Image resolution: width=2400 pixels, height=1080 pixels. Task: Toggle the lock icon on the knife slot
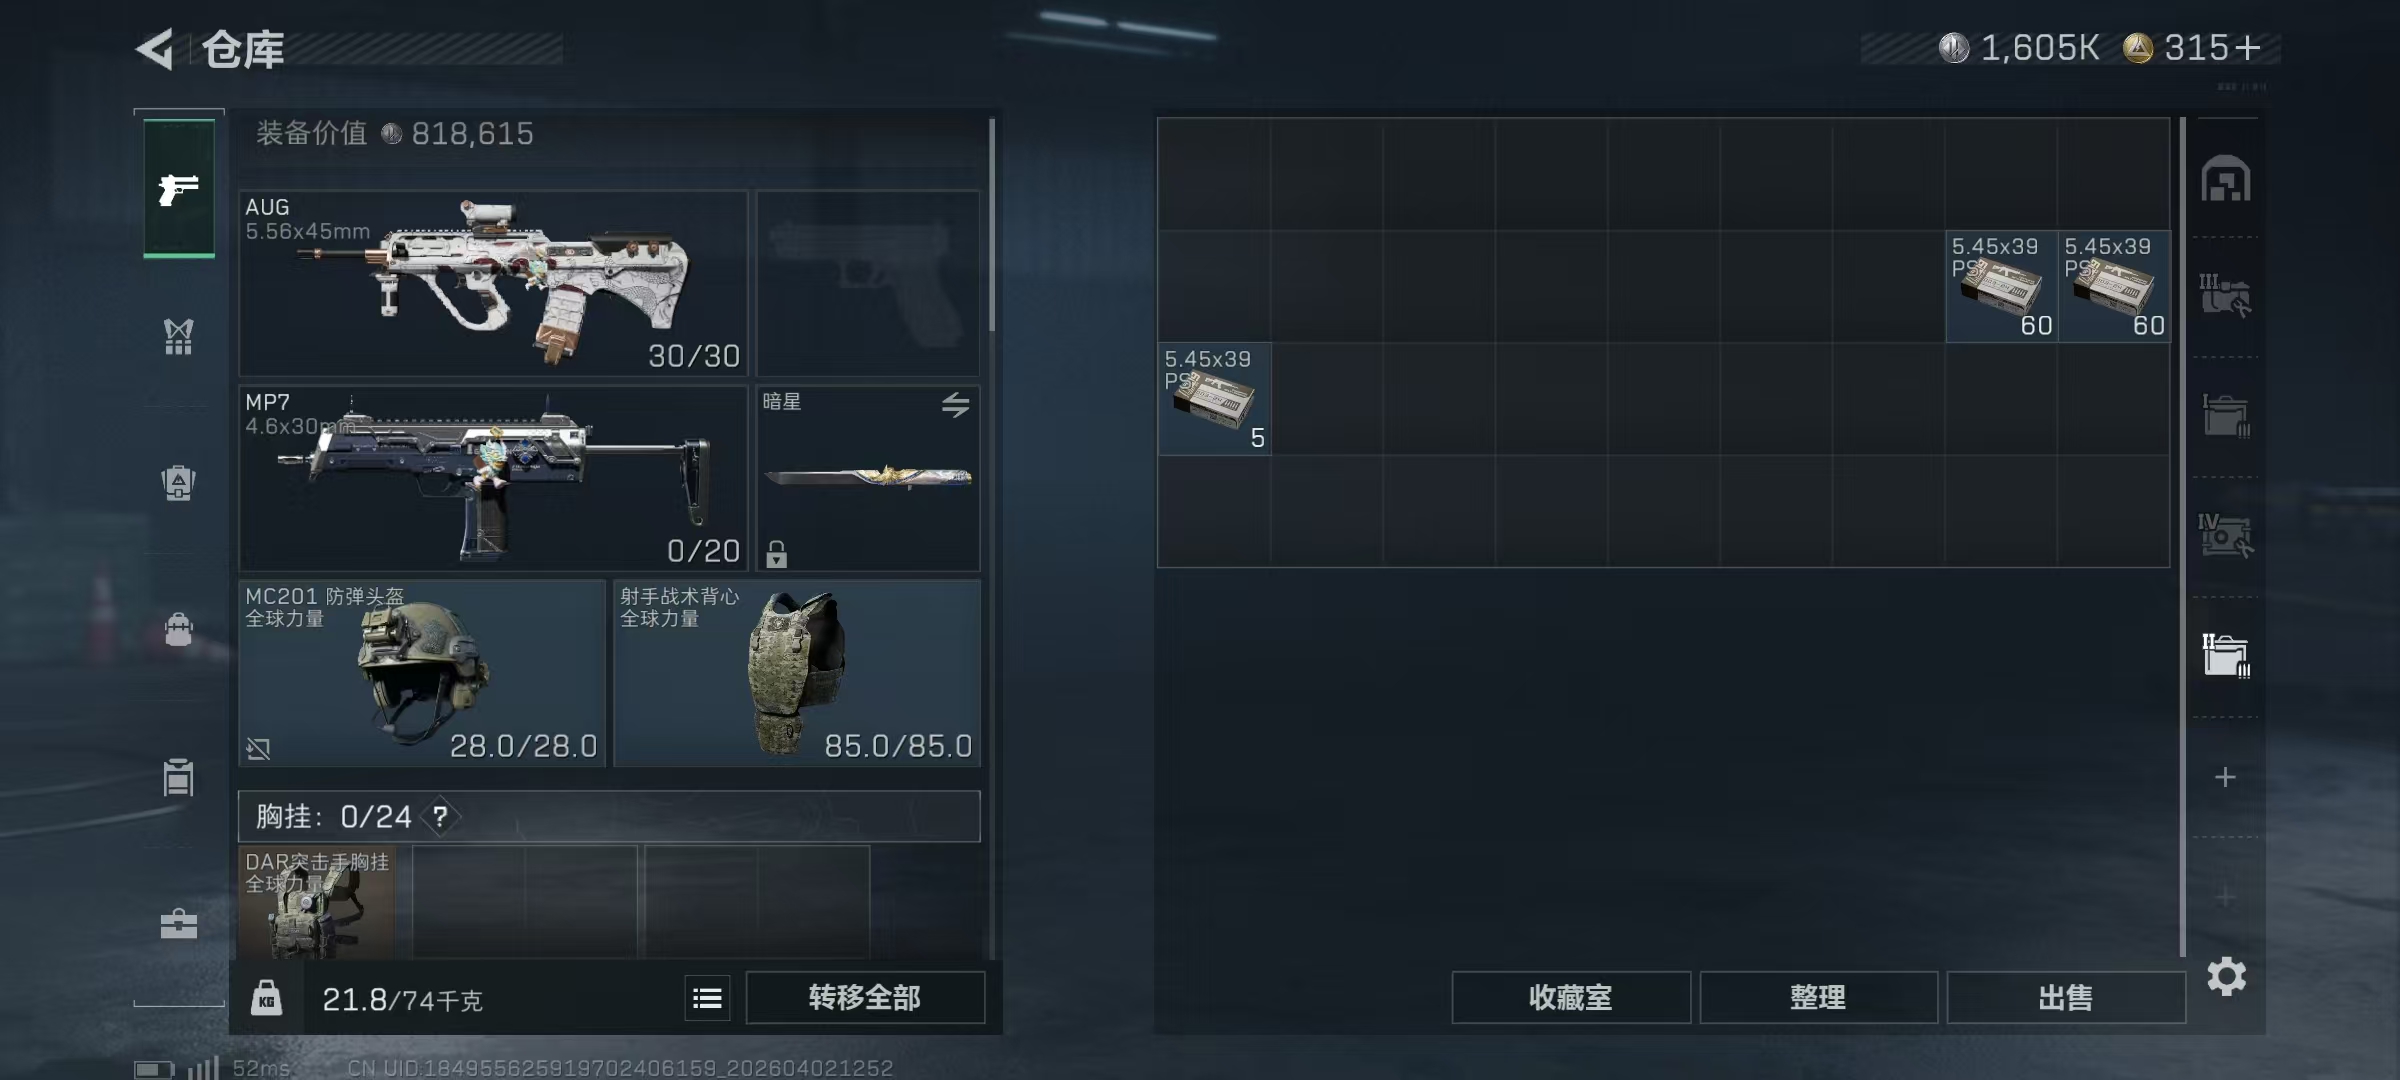[776, 554]
